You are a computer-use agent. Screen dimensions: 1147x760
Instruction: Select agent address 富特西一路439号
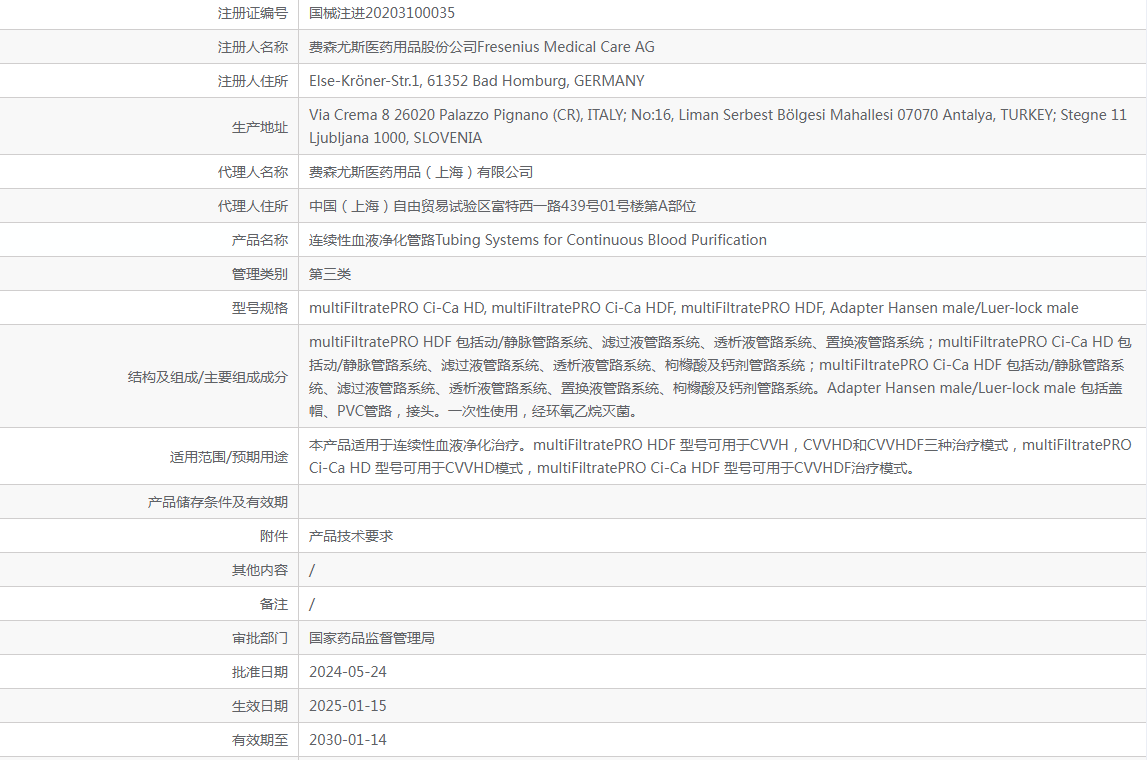[502, 206]
